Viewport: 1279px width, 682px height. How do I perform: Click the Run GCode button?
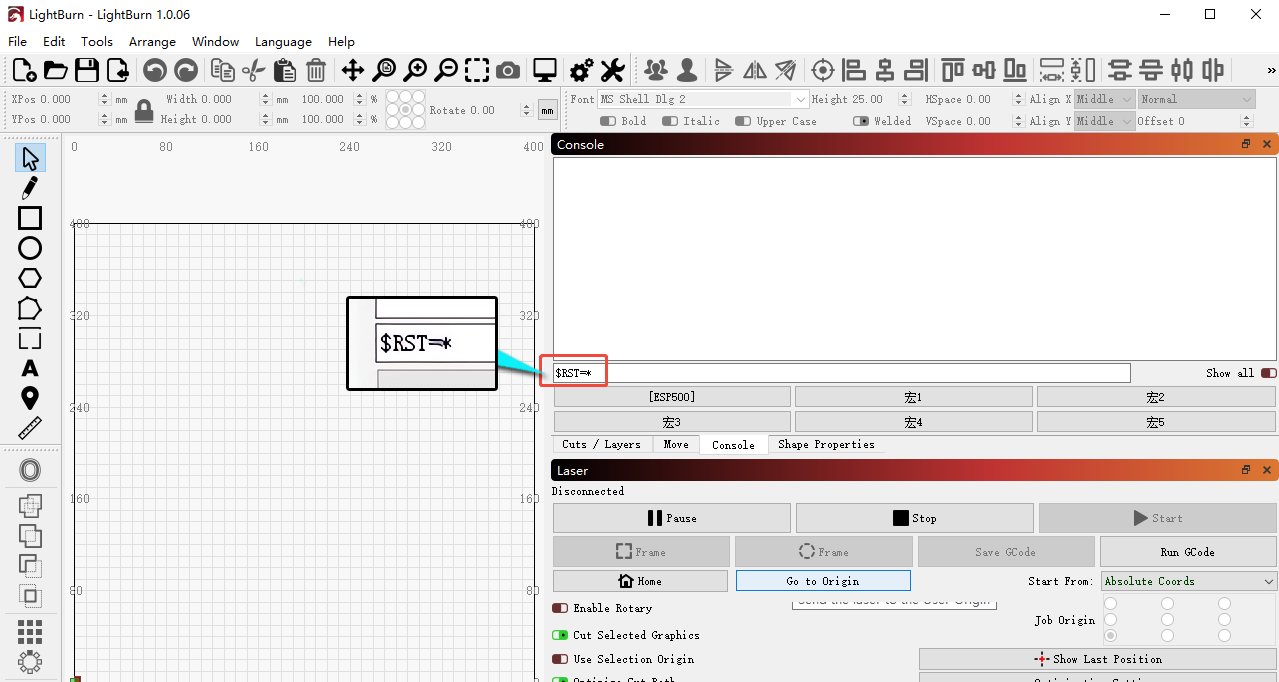[x=1188, y=552]
